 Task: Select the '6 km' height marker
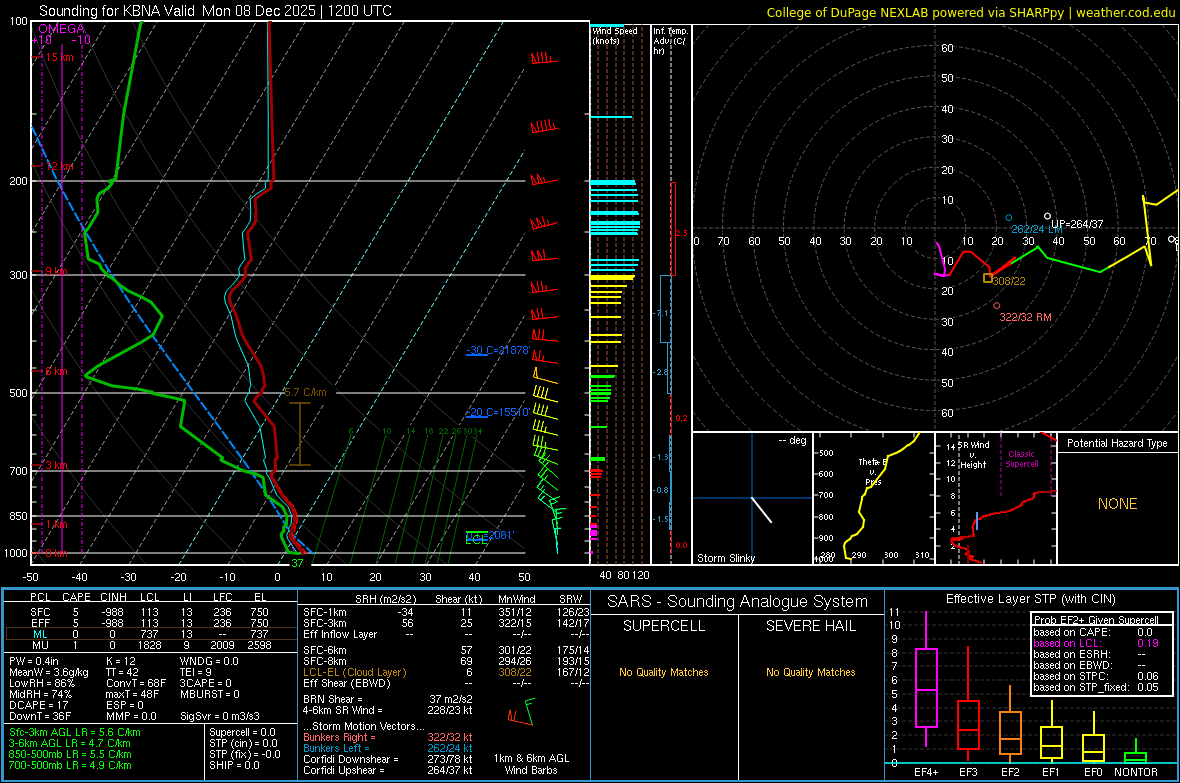56,371
